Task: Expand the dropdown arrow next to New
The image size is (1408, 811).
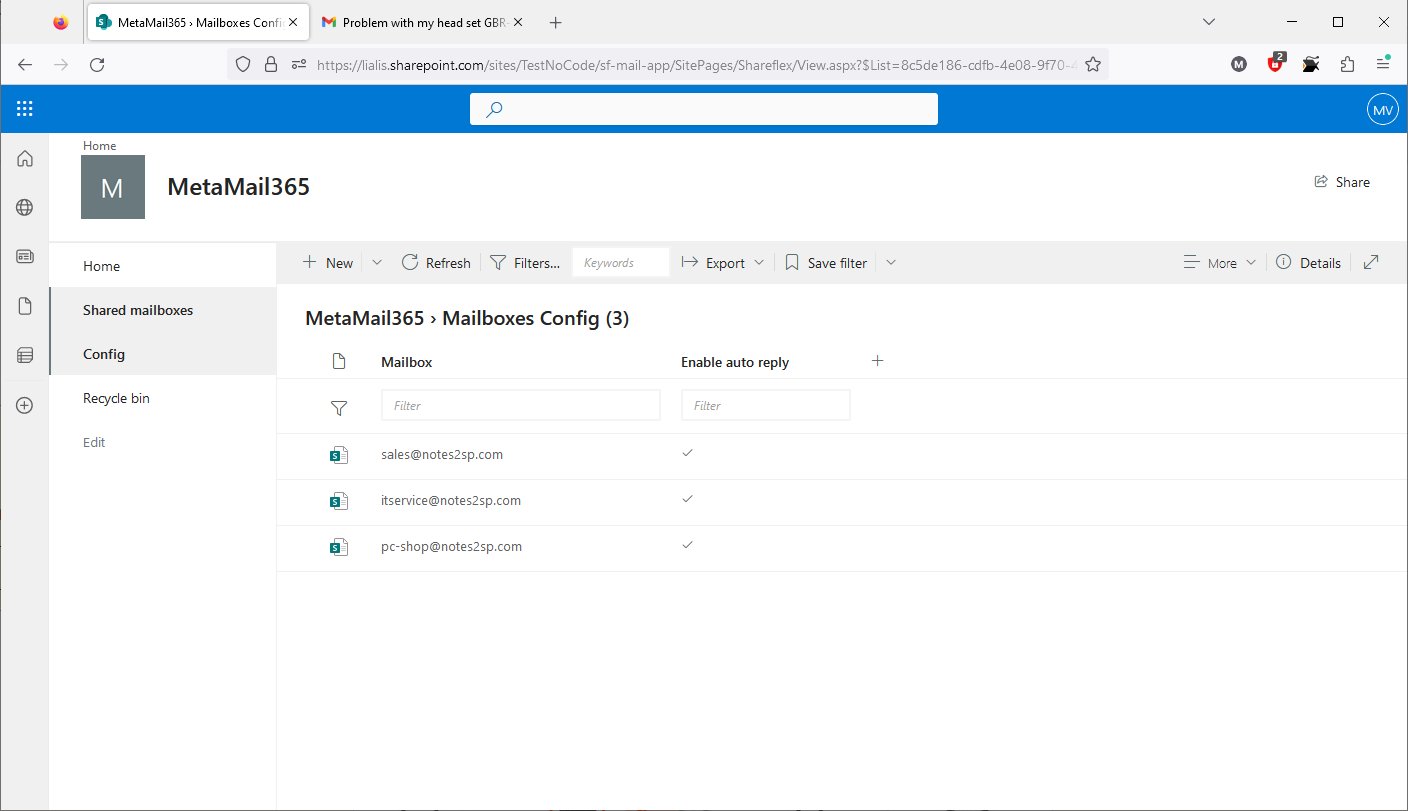Action: pos(377,262)
